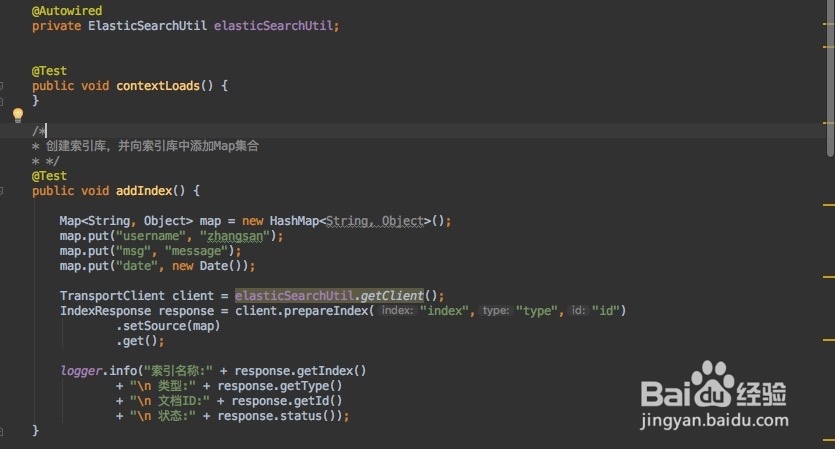Click the logger.info call
The width and height of the screenshot is (835, 449).
(x=99, y=371)
